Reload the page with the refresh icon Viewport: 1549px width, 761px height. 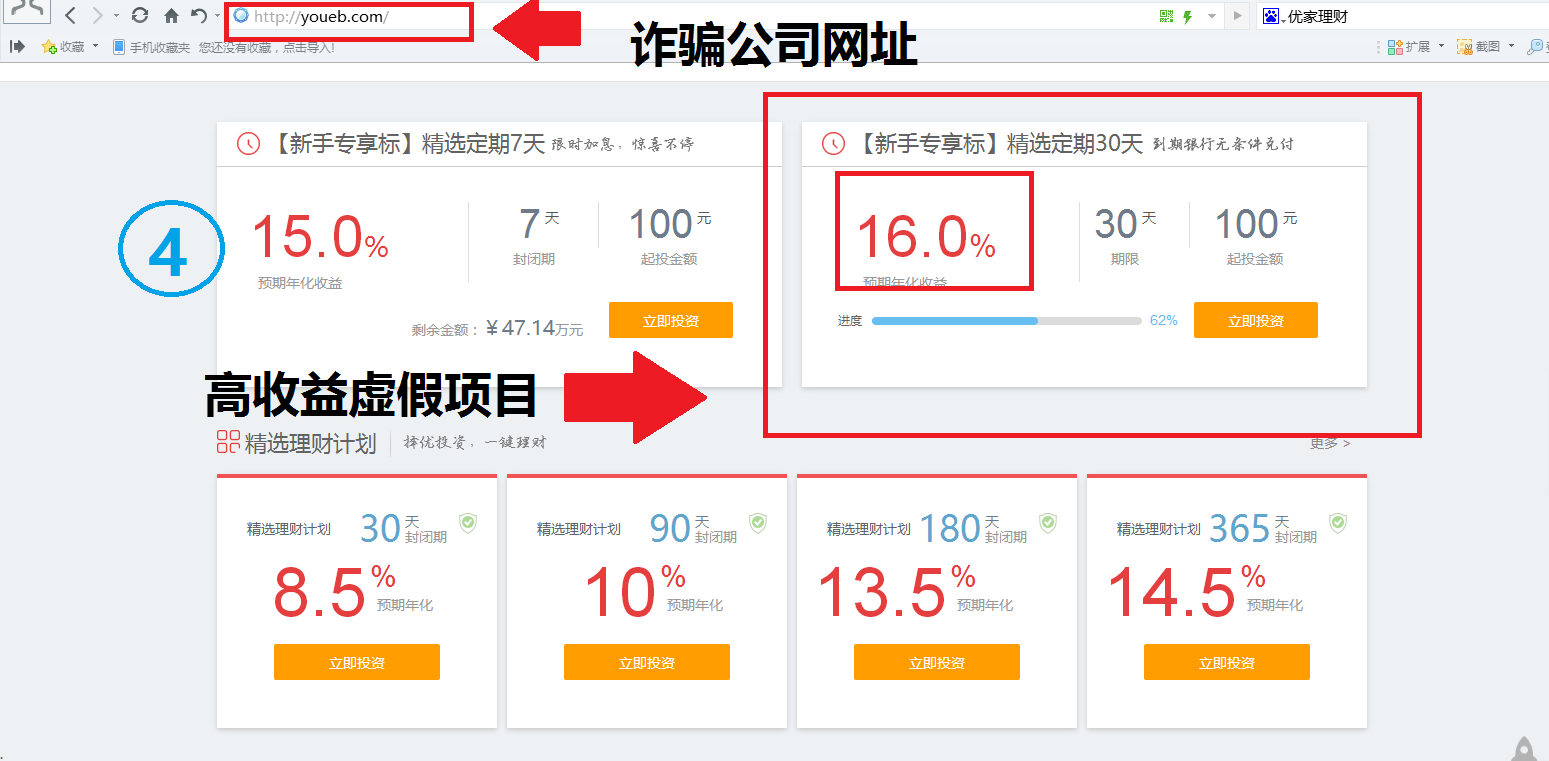coord(140,16)
